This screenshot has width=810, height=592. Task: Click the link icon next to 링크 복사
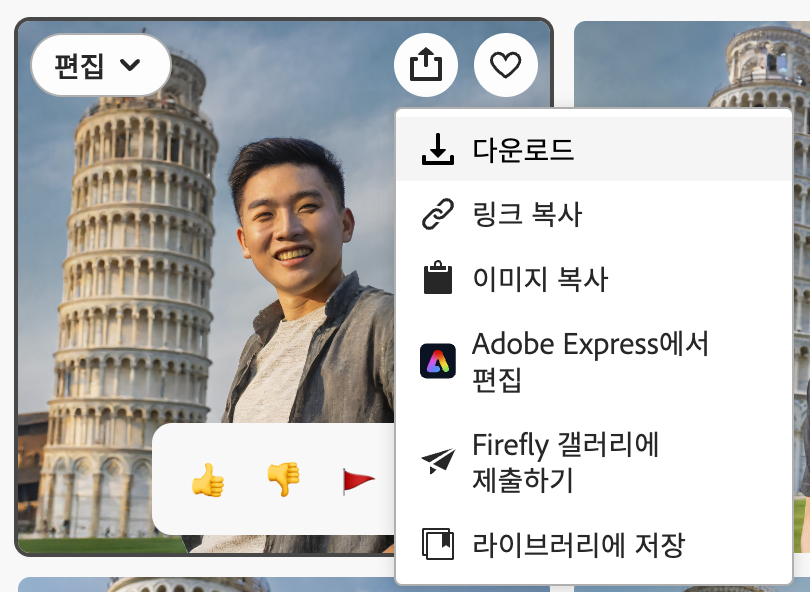coord(437,212)
